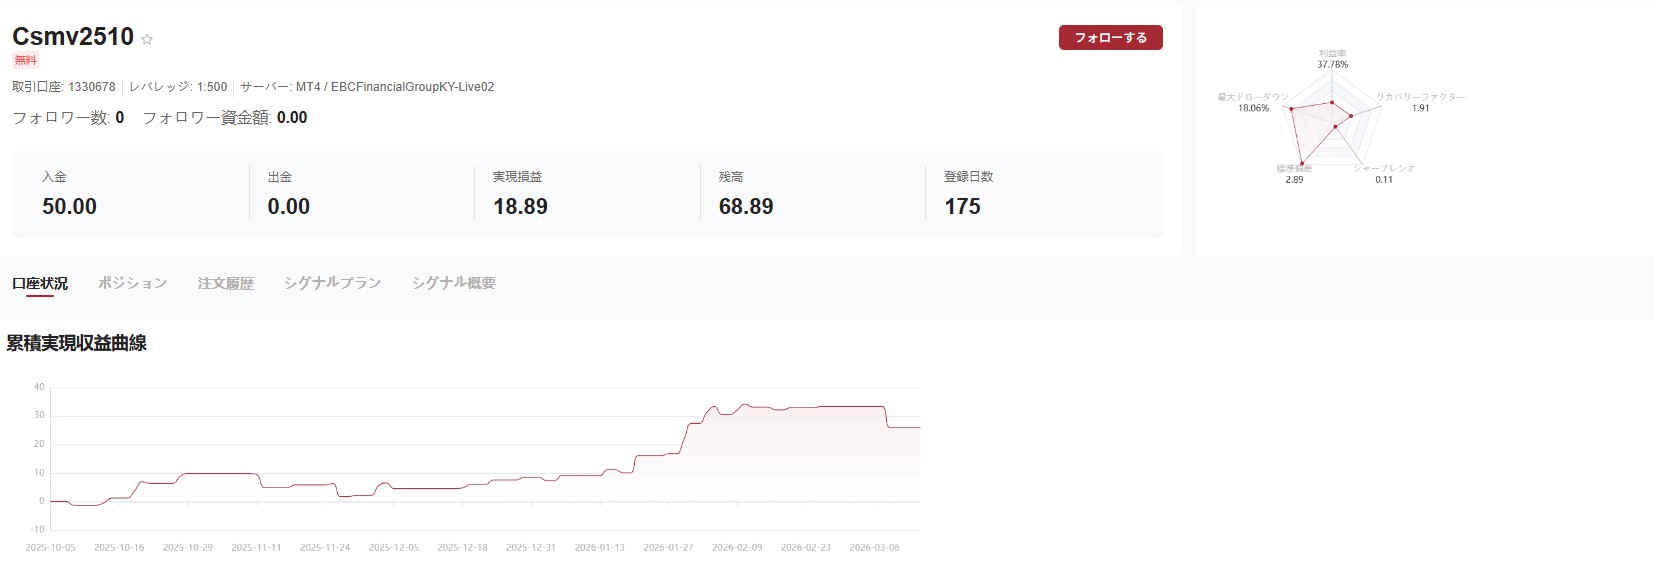This screenshot has height=579, width=1654.
Task: Click the favorite star next to Csmv2510
Action: coord(147,40)
